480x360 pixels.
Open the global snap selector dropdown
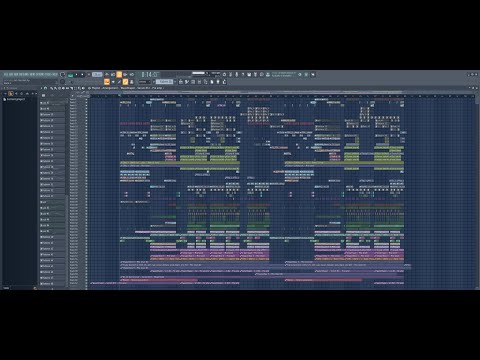[x=145, y=82]
